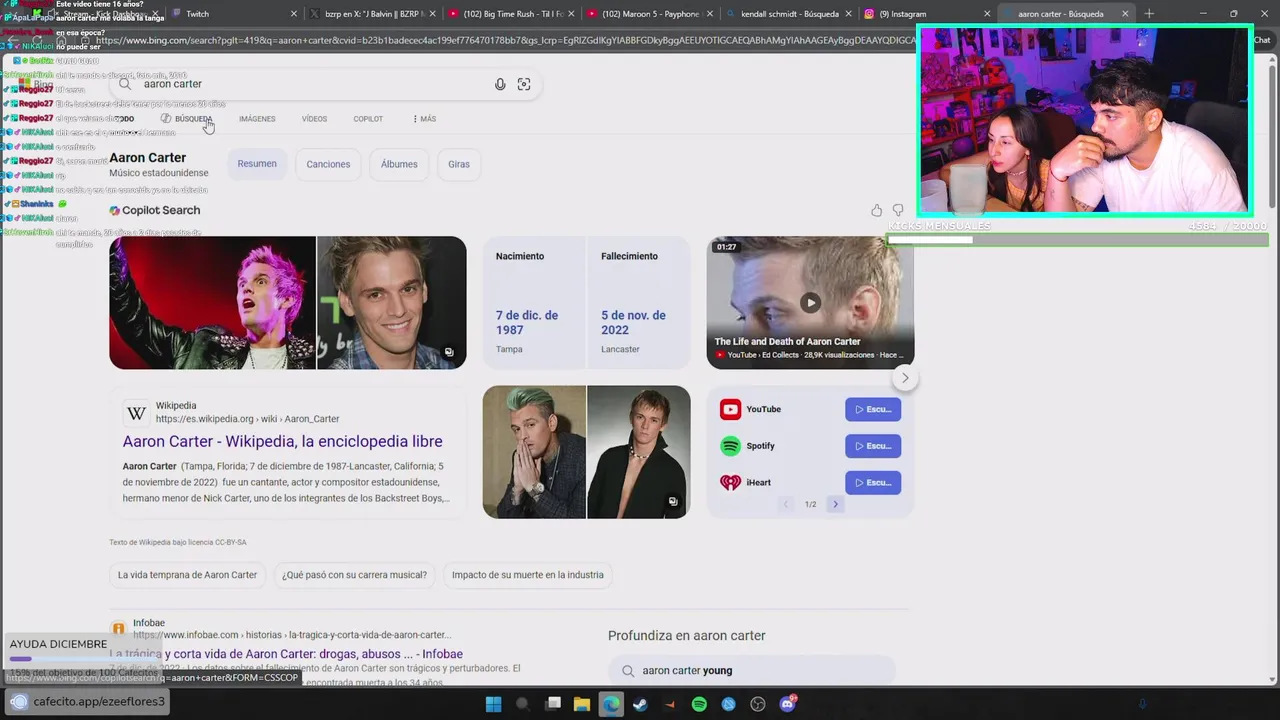Give thumbs down to Copilot Search result
This screenshot has width=1280, height=720.
tap(898, 210)
